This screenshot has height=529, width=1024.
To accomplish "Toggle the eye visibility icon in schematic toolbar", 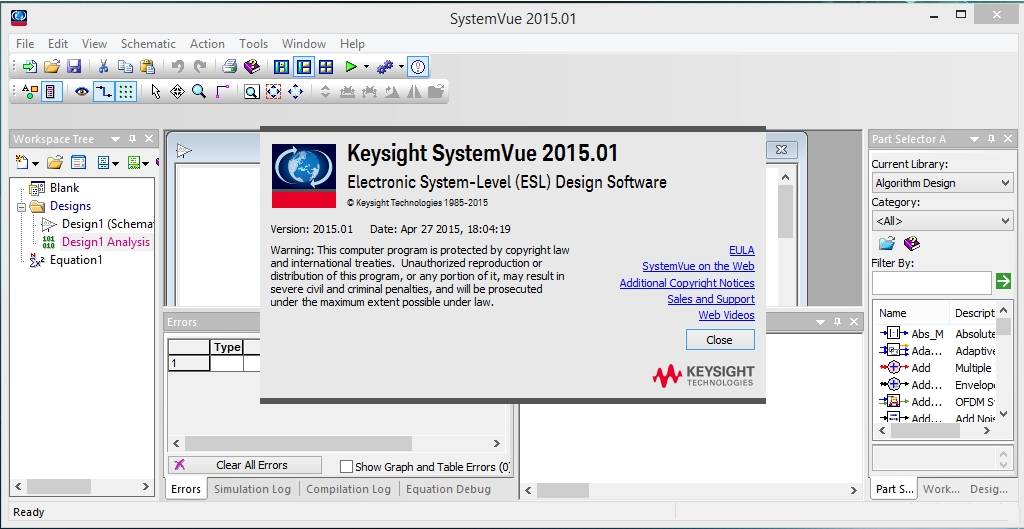I will [82, 91].
